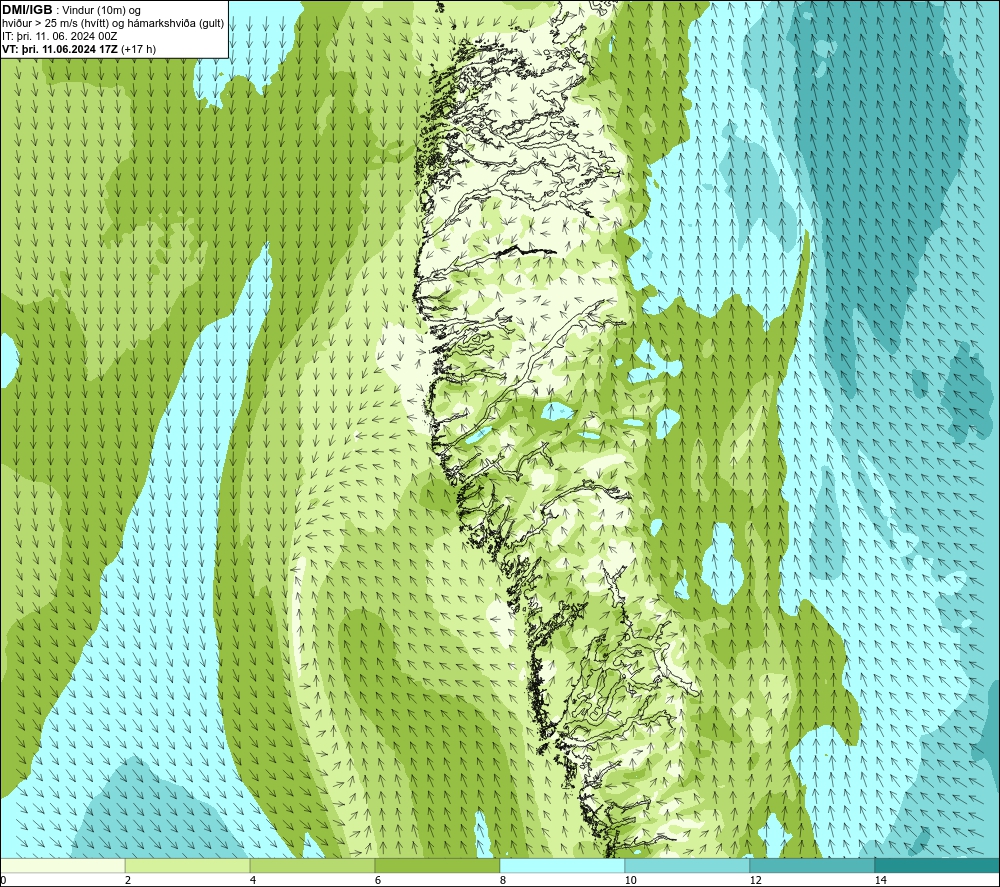Image resolution: width=1000 pixels, height=887 pixels.
Task: Click the legend label '10'
Action: 631,880
